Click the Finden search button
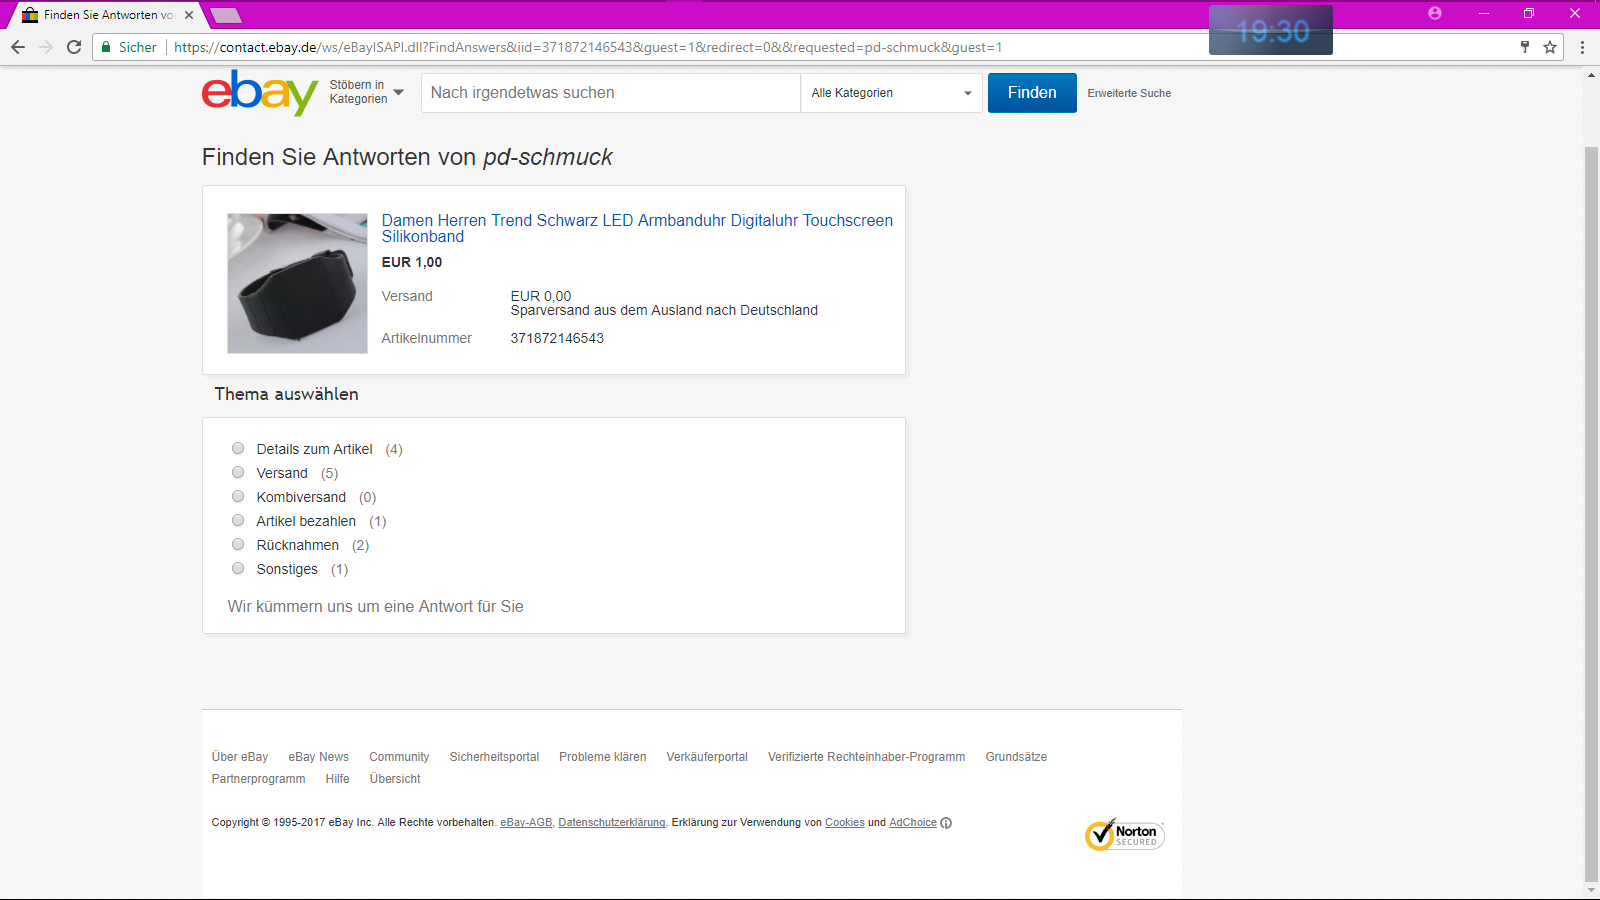 1032,93
